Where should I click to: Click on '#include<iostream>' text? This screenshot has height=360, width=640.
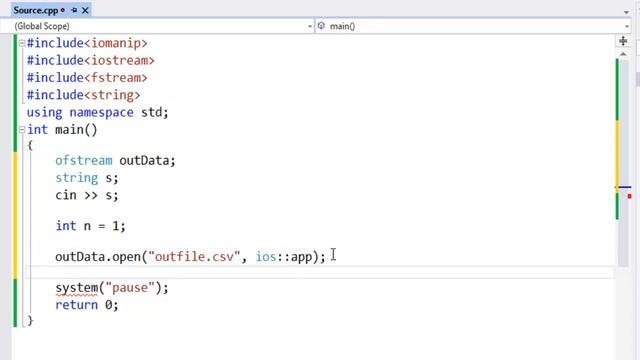tap(91, 60)
